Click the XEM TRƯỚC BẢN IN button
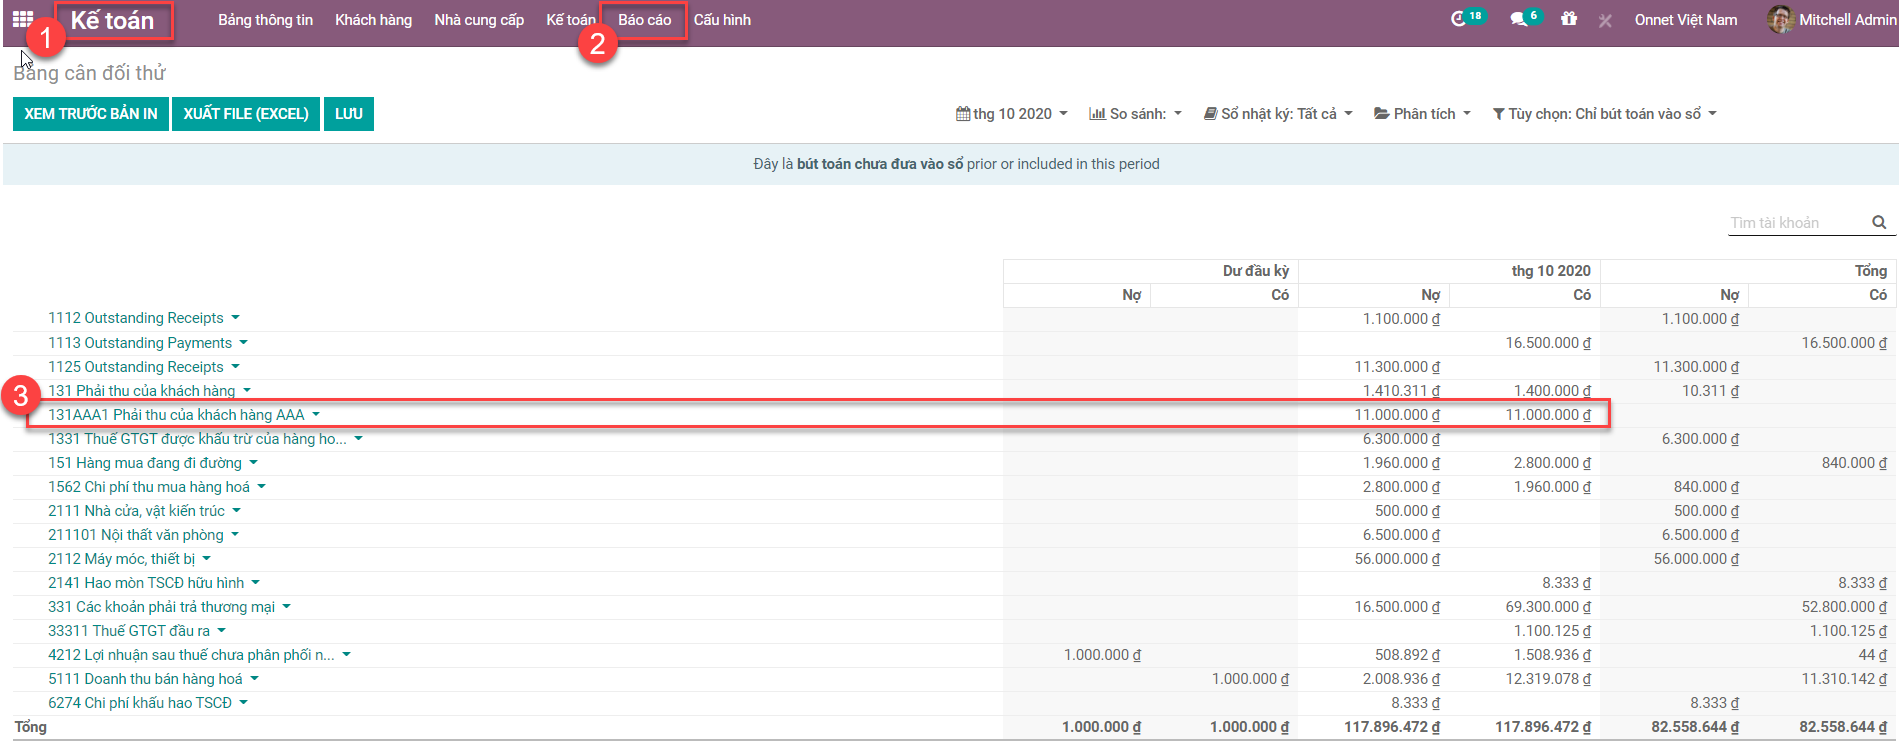 click(x=91, y=114)
